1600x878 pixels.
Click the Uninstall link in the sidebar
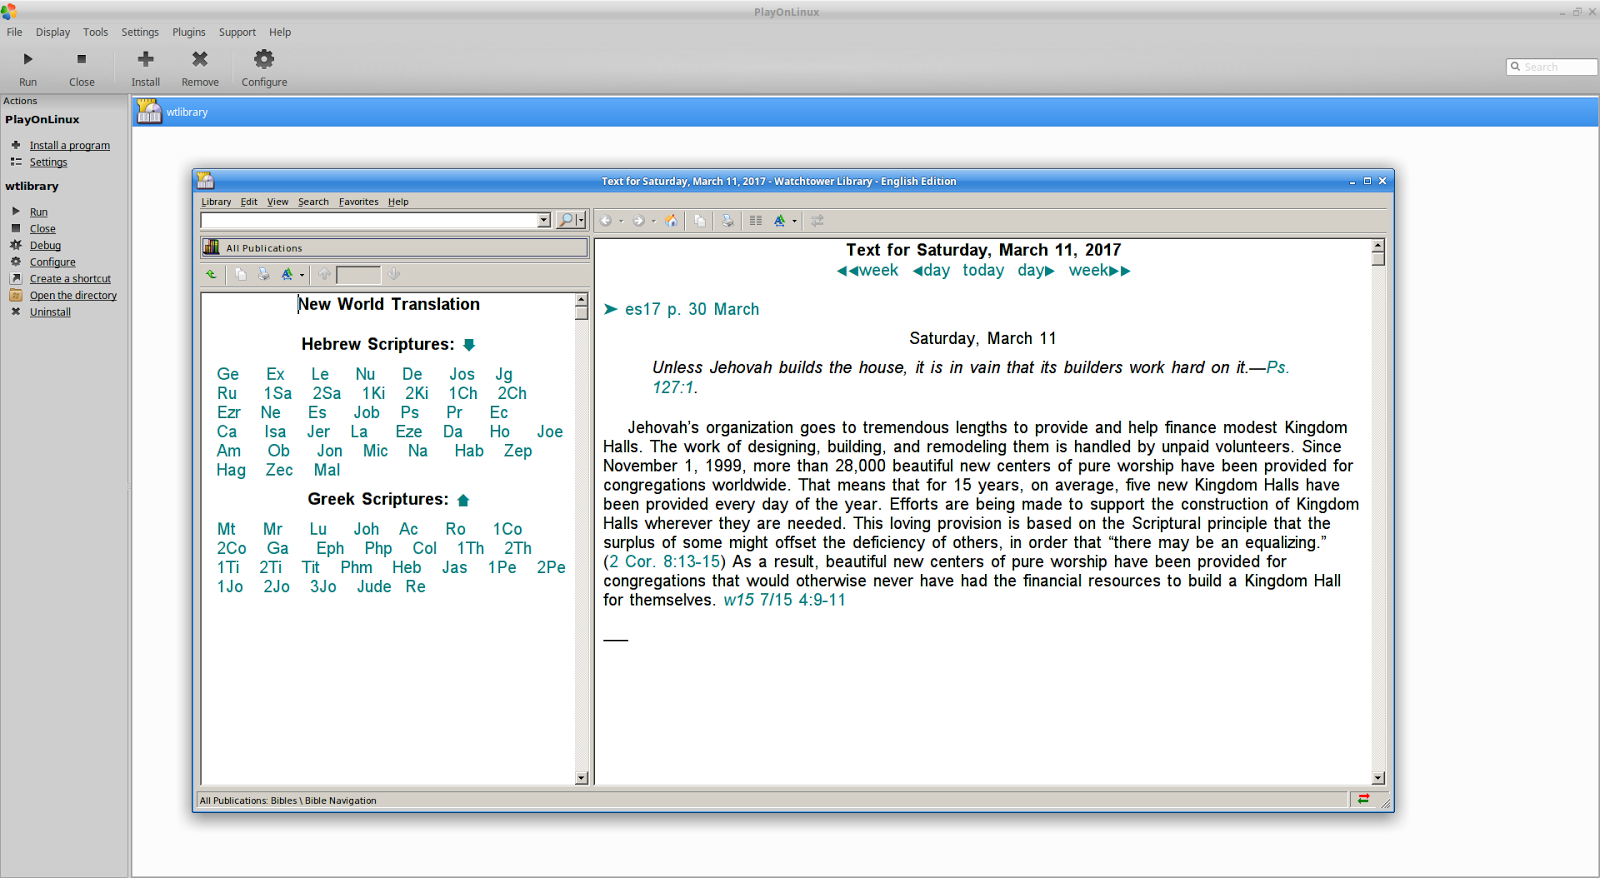pyautogui.click(x=50, y=312)
